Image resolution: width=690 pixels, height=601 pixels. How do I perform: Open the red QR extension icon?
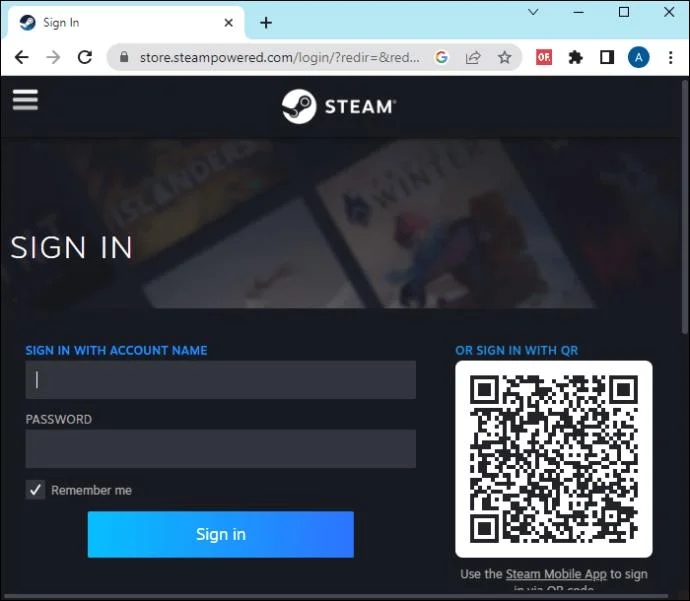tap(544, 57)
